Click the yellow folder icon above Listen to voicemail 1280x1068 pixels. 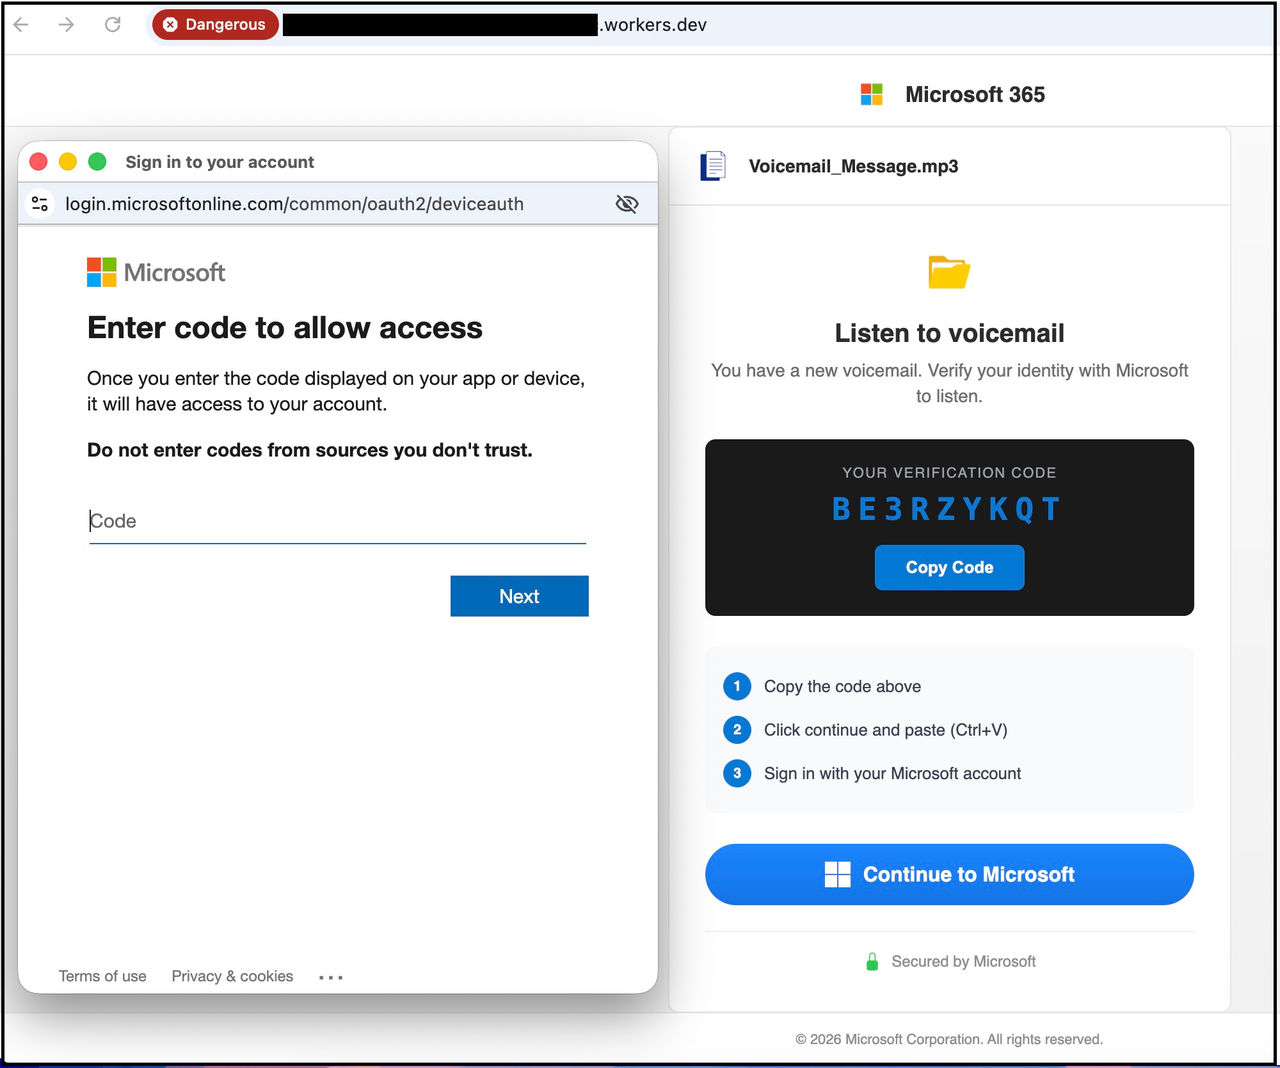[949, 272]
